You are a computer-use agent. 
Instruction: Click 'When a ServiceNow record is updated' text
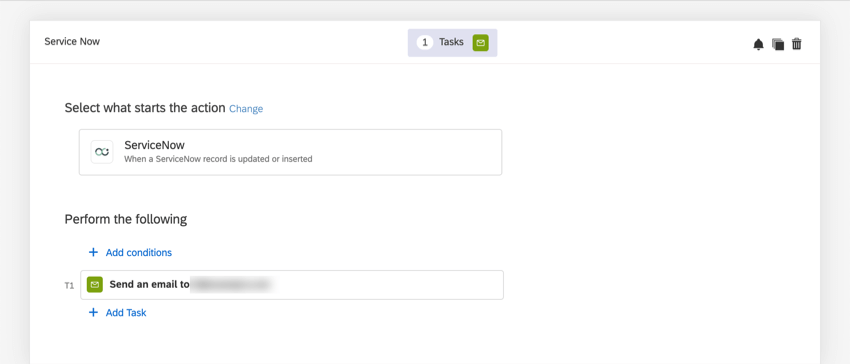tap(218, 159)
